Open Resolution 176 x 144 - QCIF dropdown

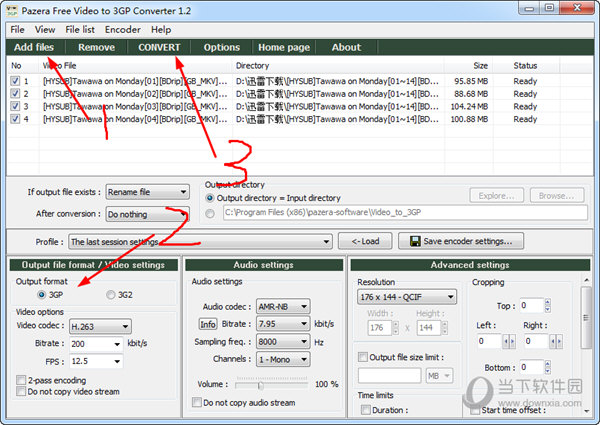407,297
